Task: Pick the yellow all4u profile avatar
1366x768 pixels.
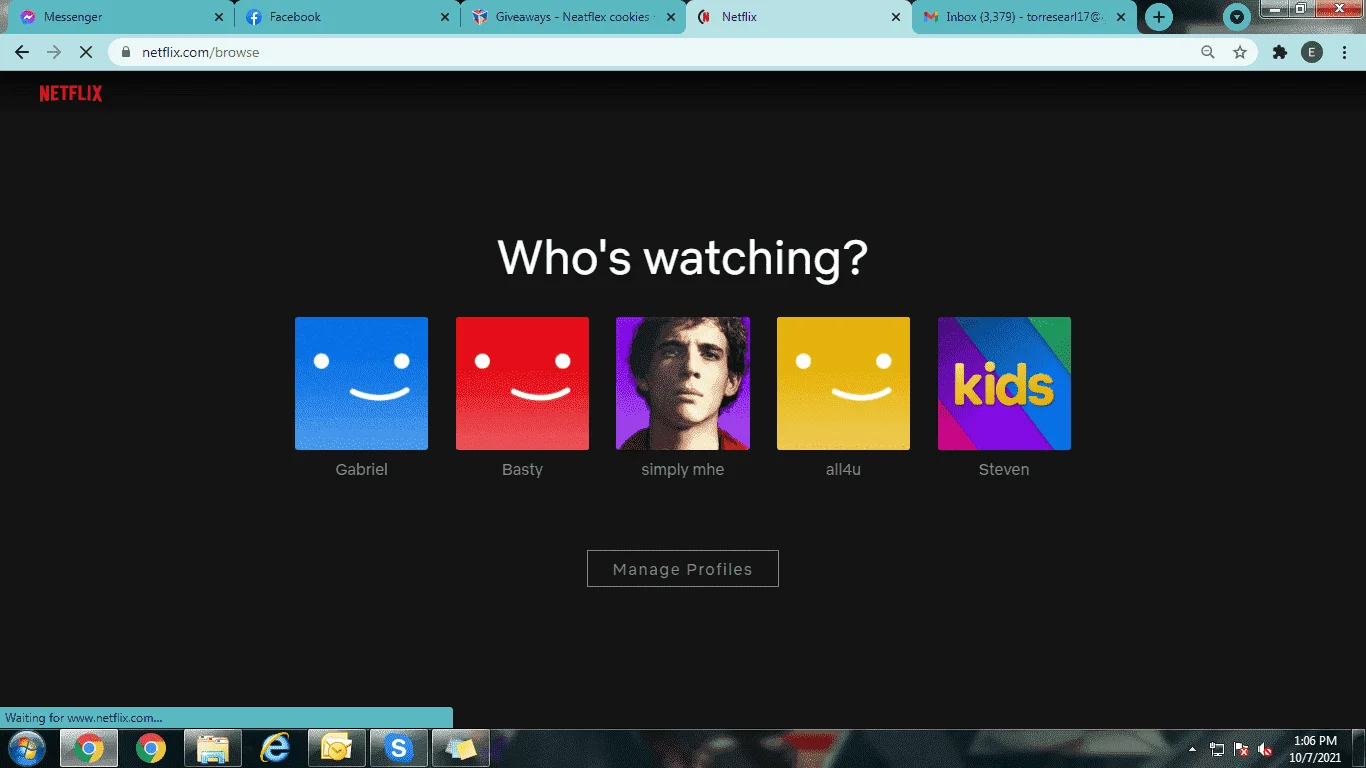Action: pyautogui.click(x=843, y=383)
